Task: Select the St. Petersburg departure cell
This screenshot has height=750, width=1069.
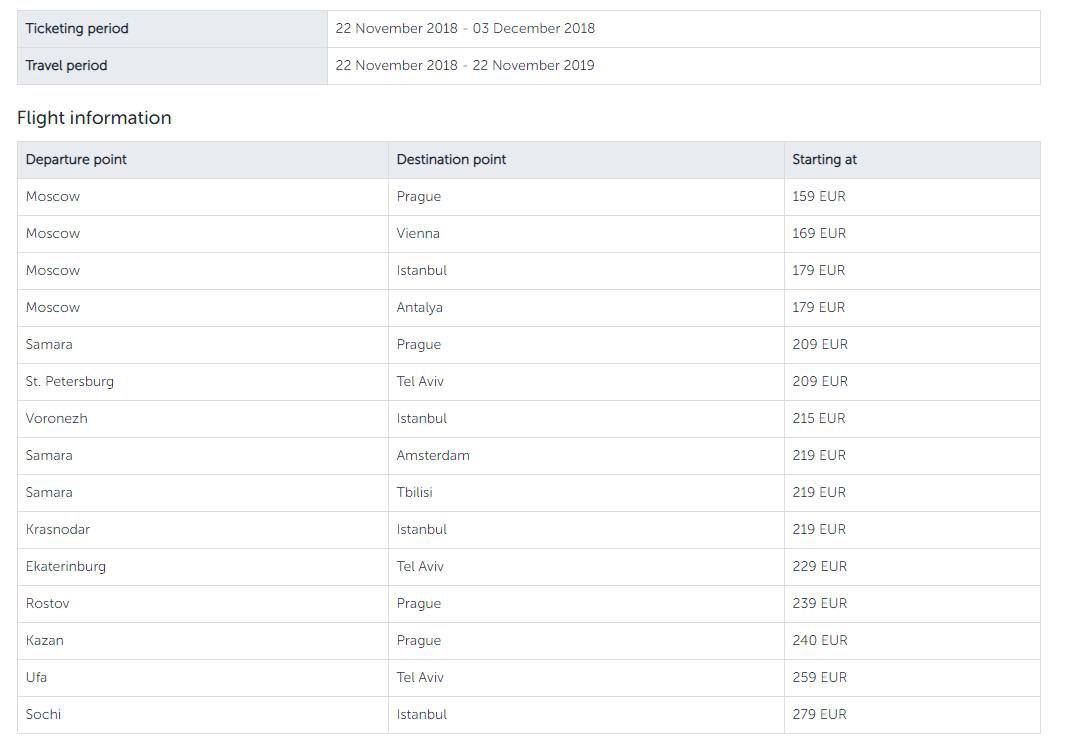Action: click(x=70, y=382)
